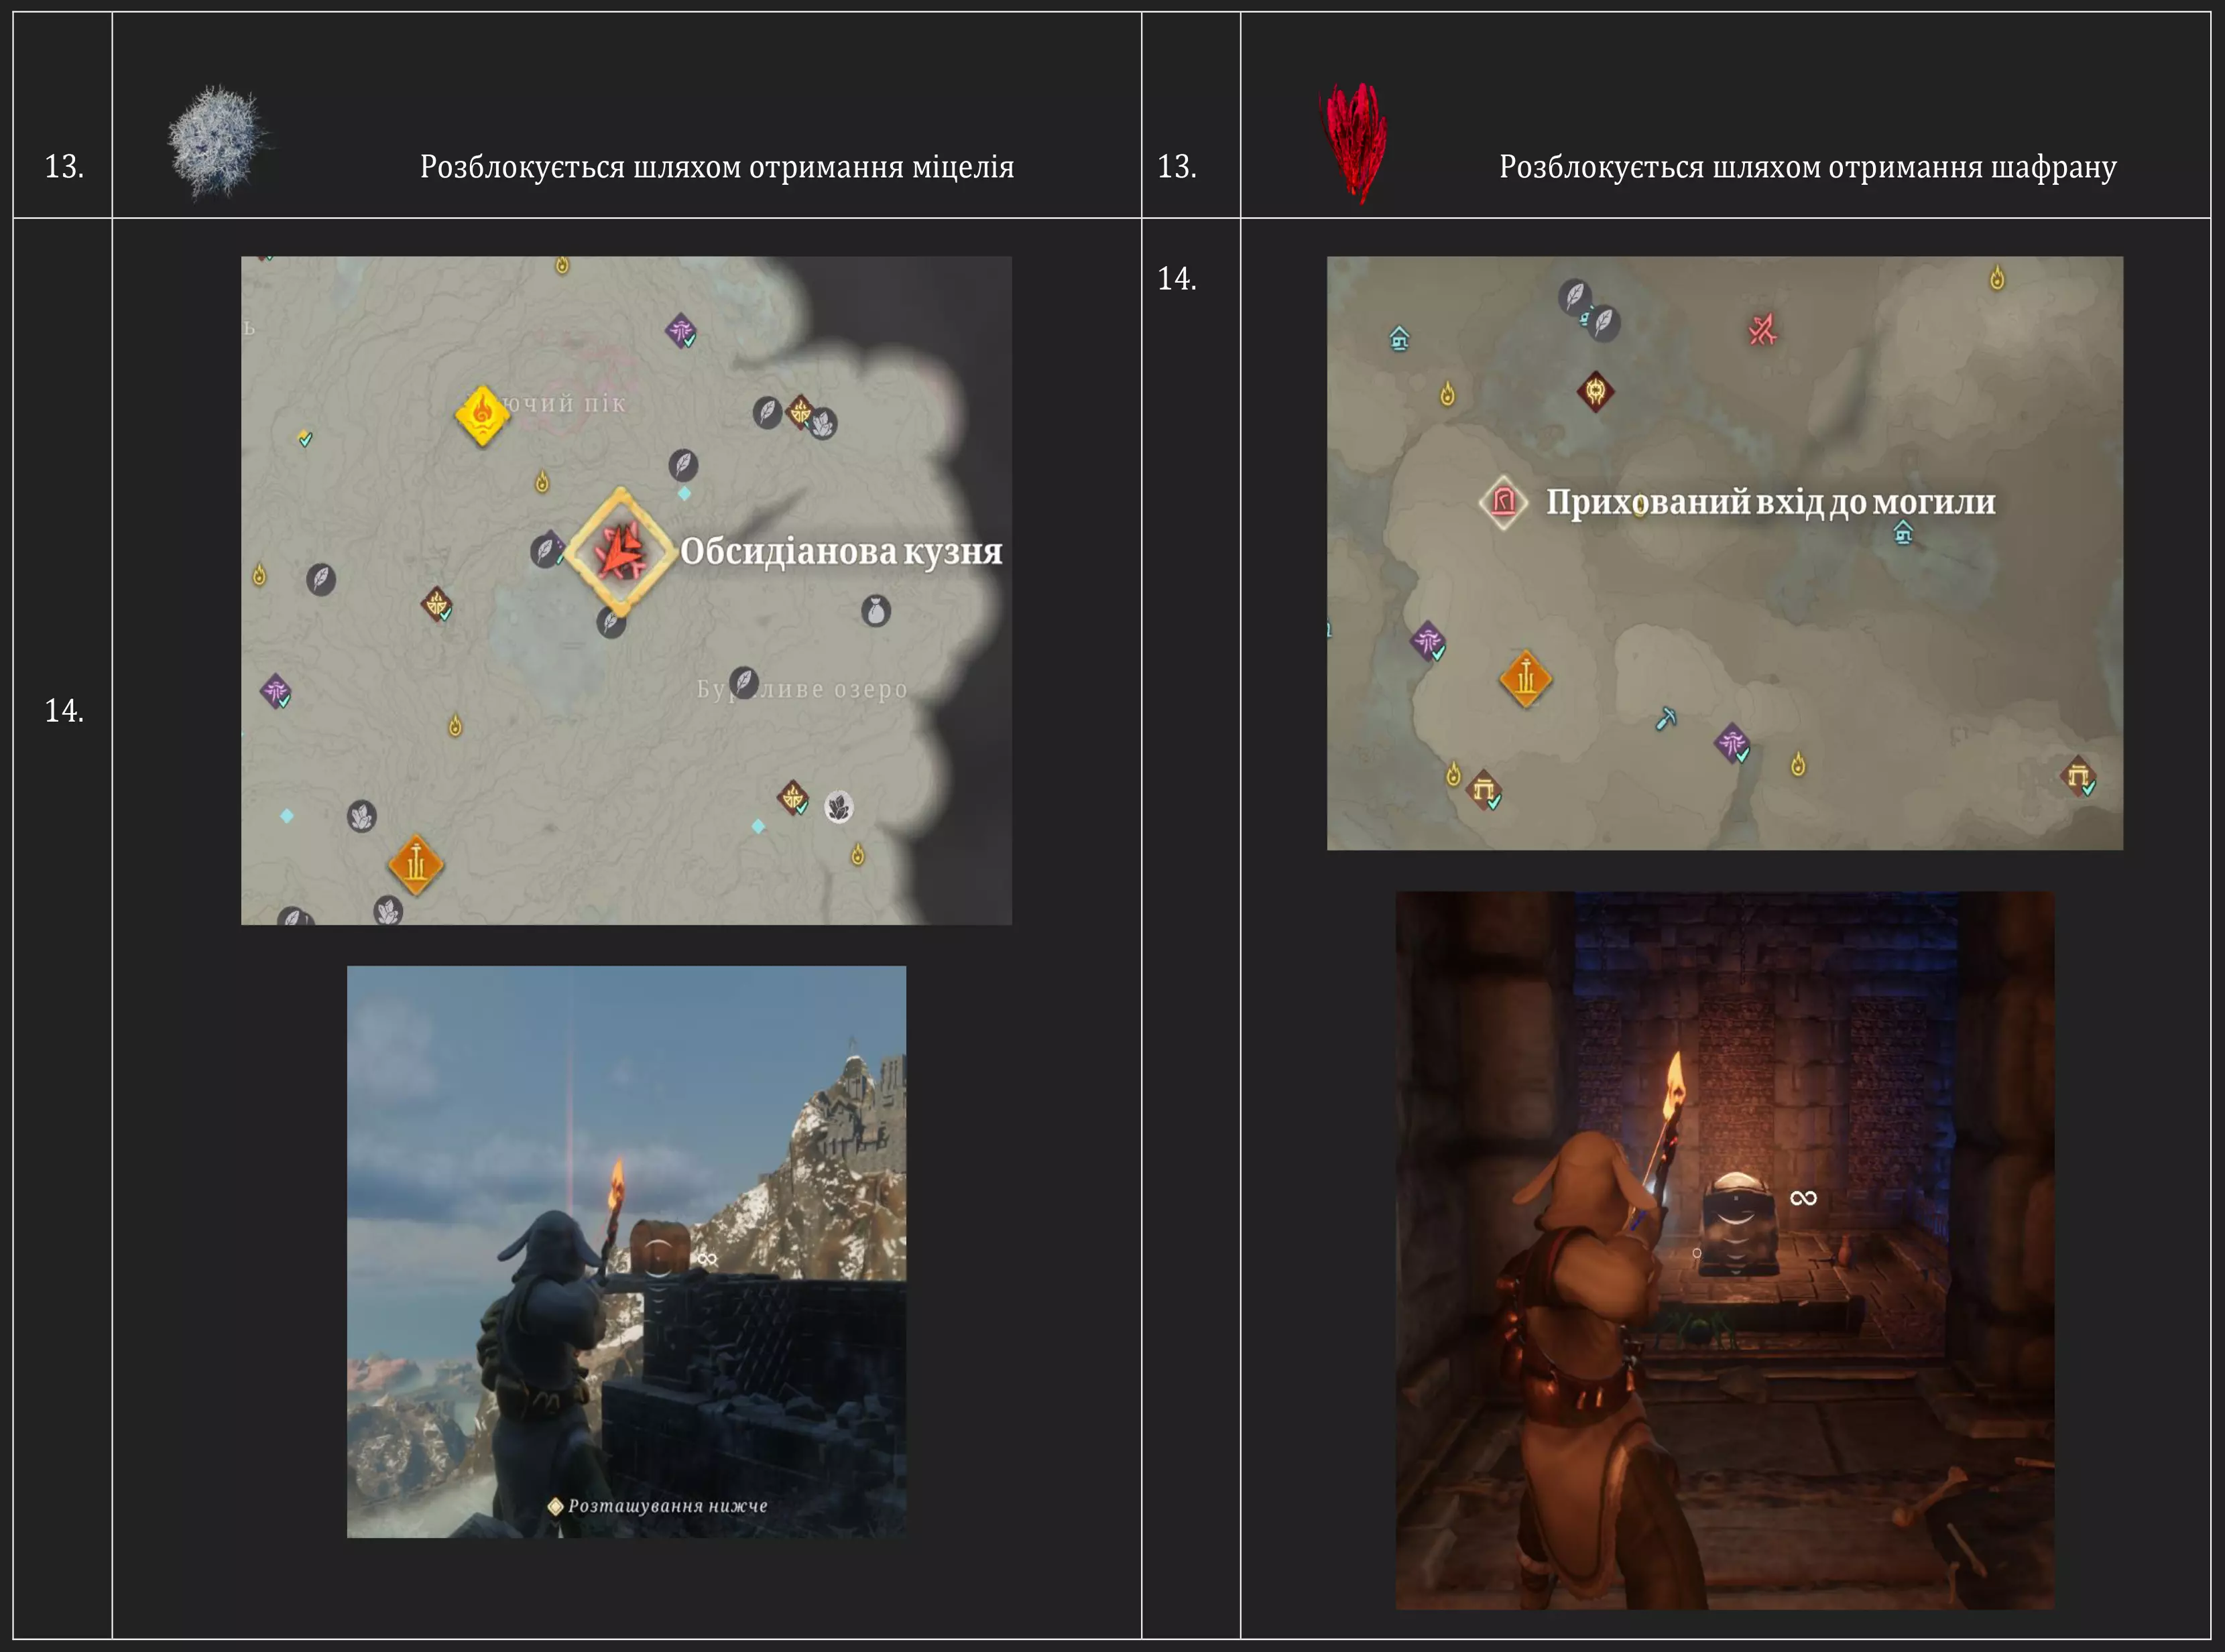Click the 'Прихований вхід до могили' label
This screenshot has height=1652, width=2225.
click(x=1770, y=502)
